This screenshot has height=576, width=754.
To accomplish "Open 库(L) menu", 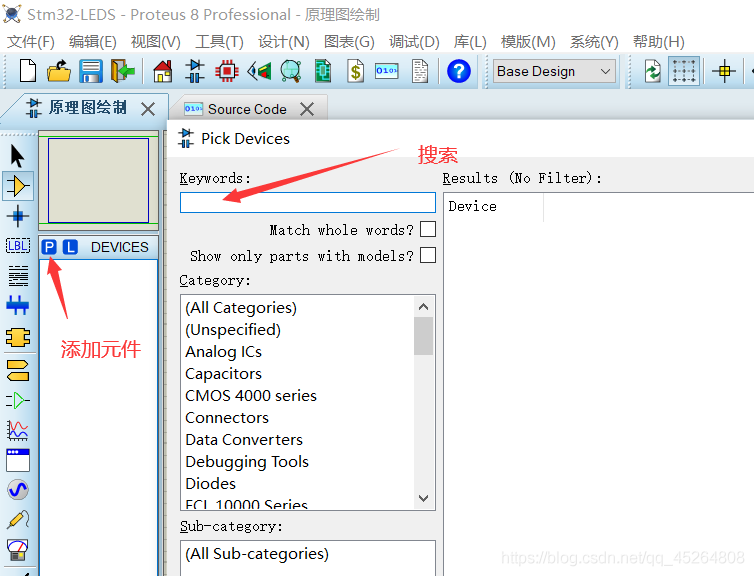I will point(470,42).
